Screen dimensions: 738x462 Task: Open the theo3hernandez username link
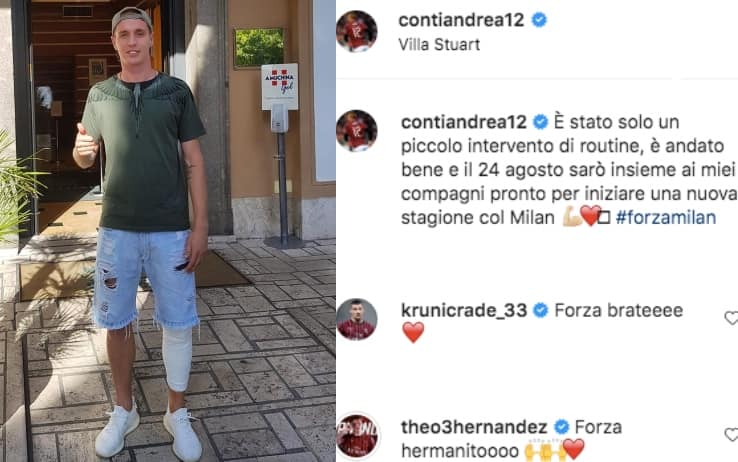tap(474, 427)
